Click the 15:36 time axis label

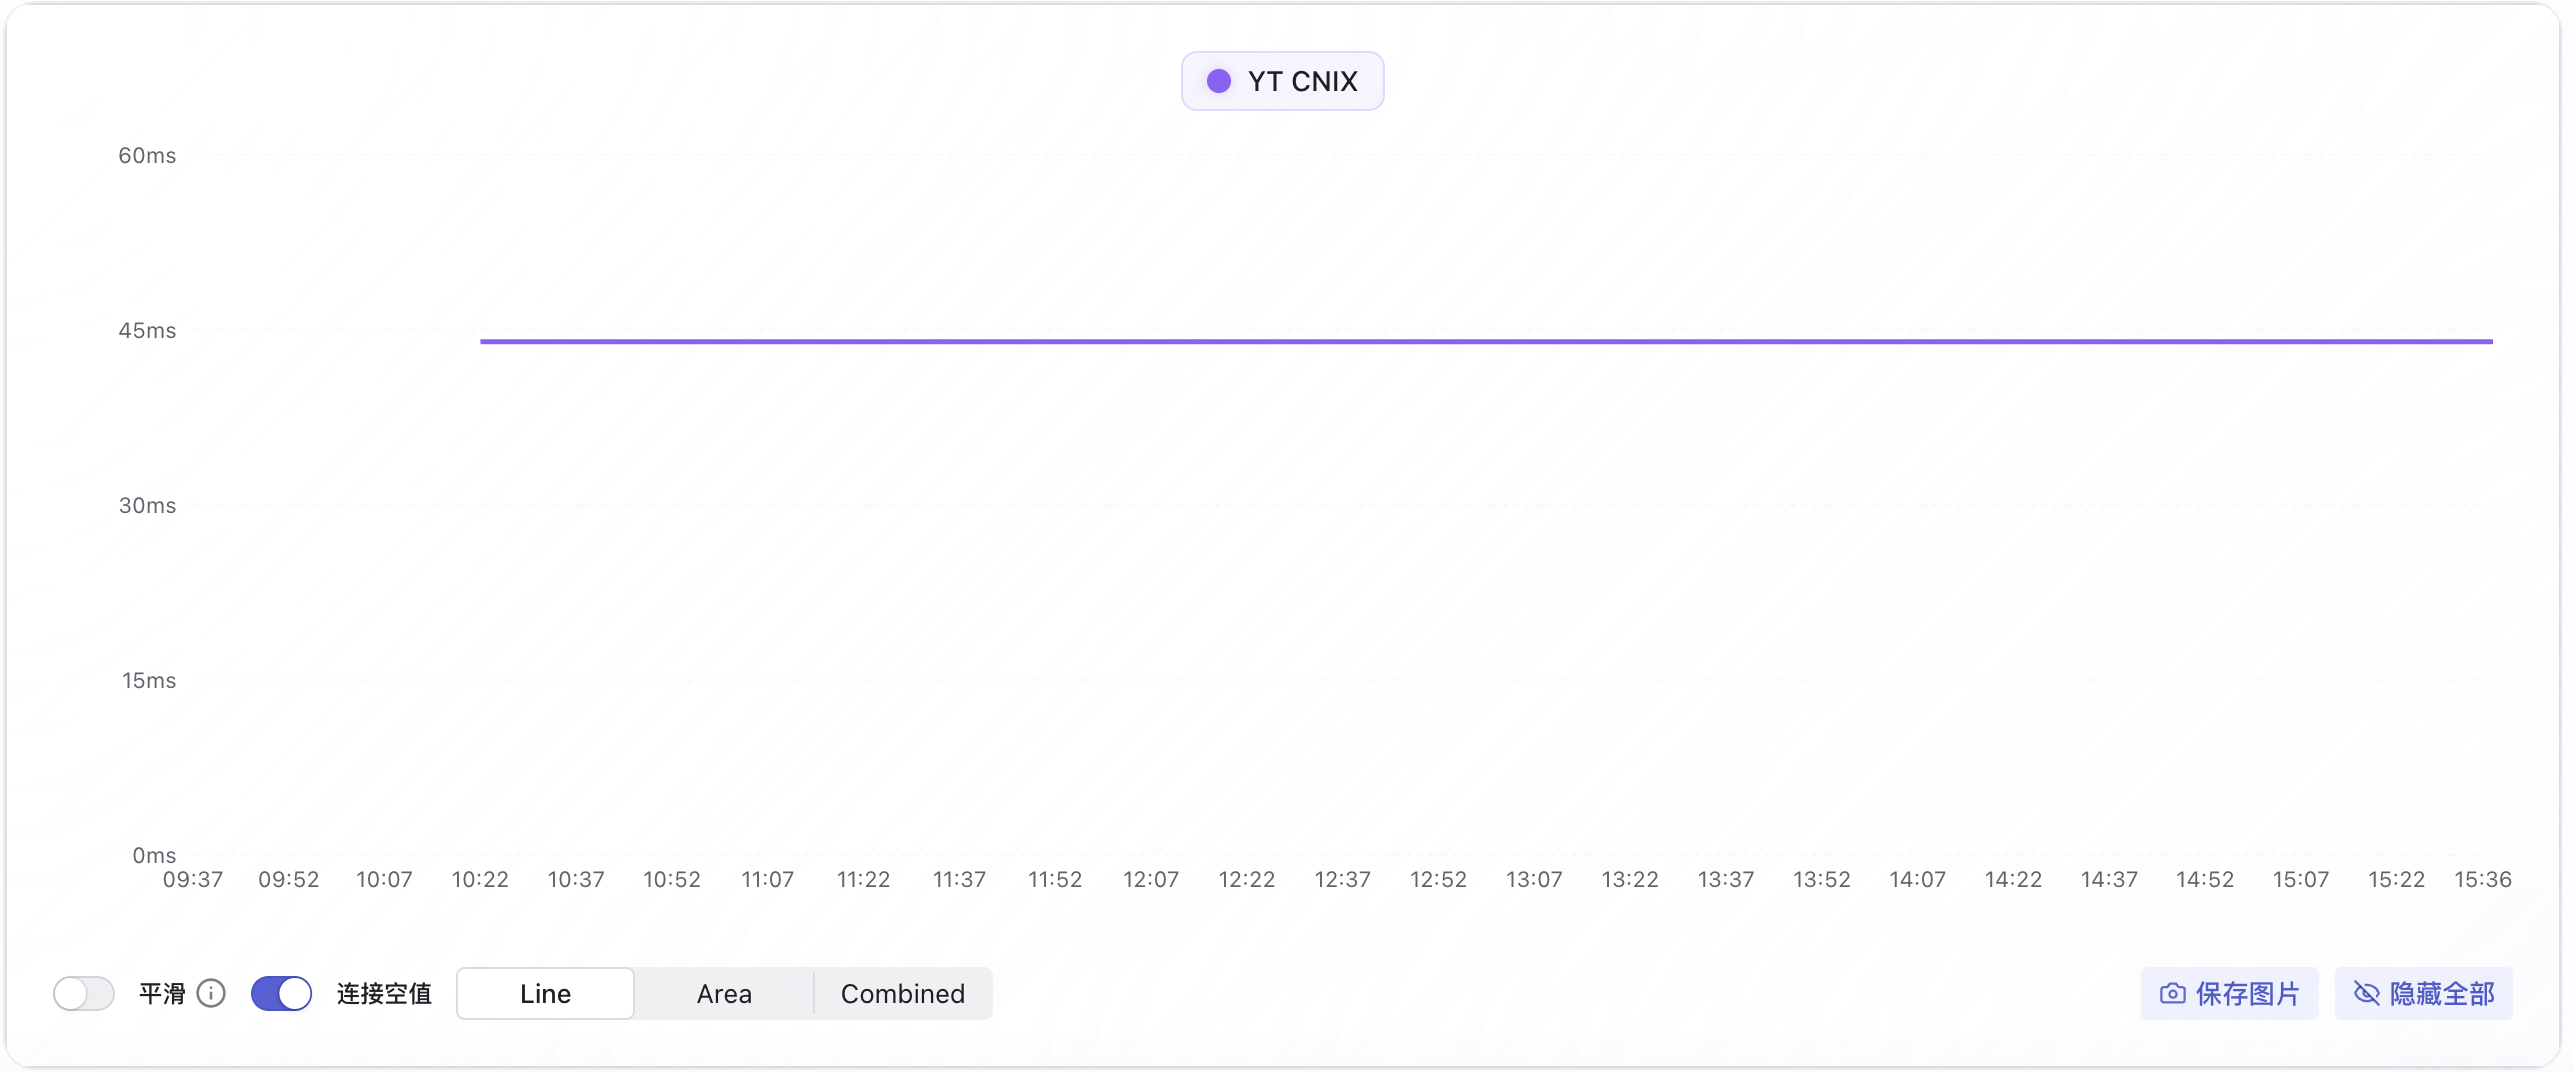[x=2482, y=879]
